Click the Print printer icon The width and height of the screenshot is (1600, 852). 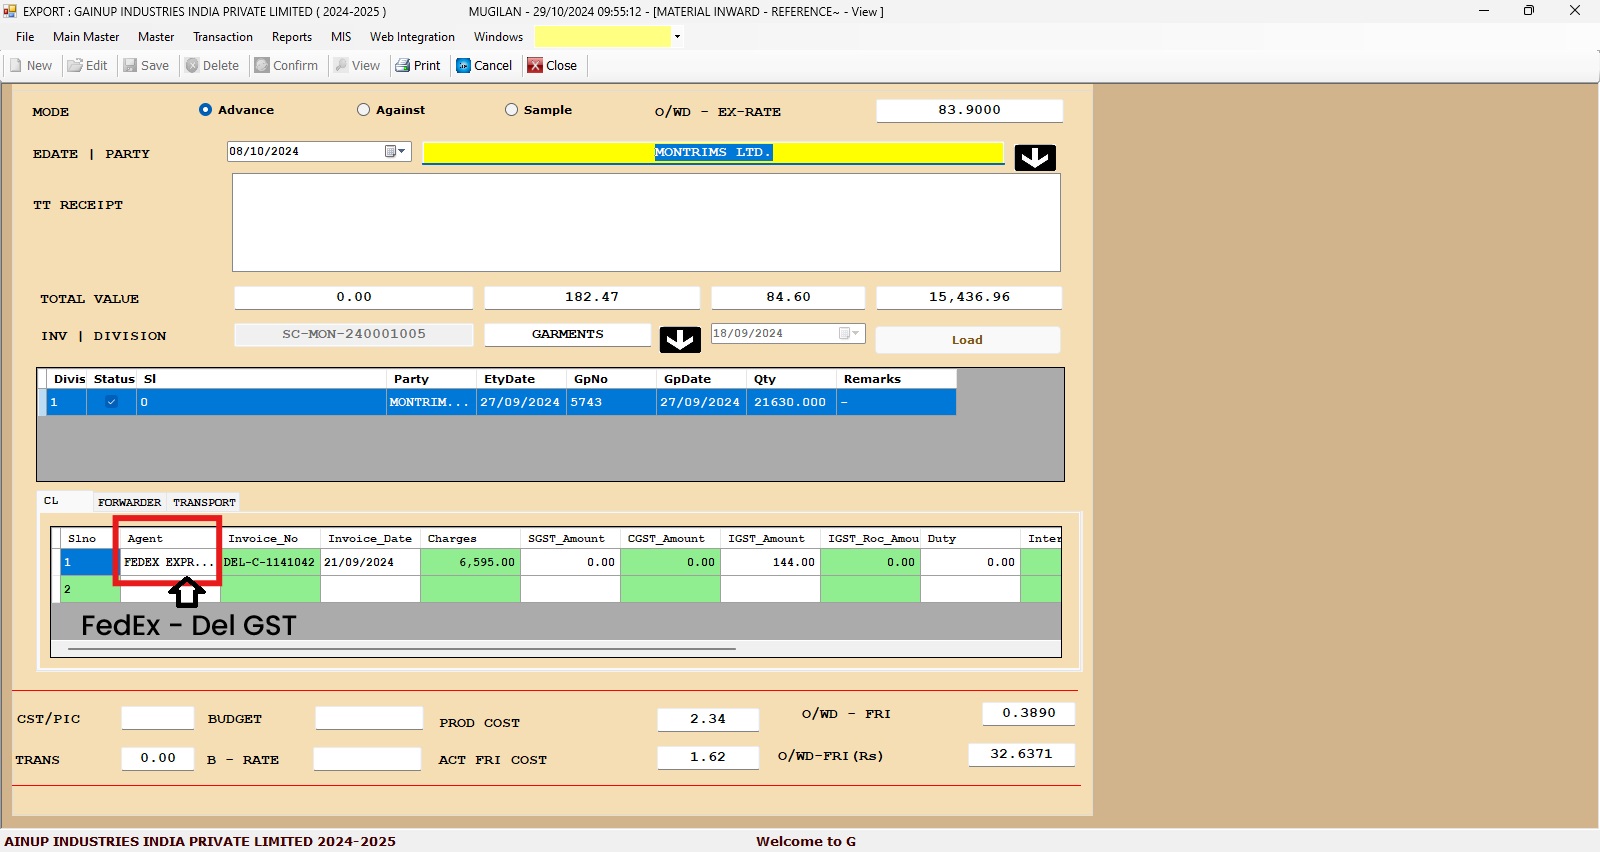click(x=403, y=66)
